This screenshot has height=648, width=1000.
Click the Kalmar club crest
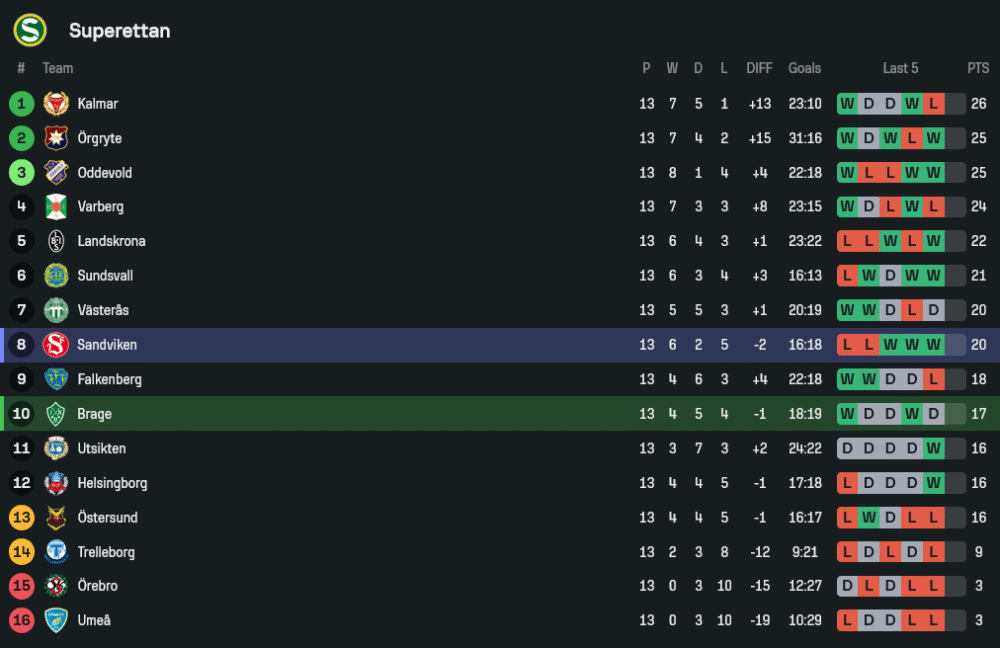point(56,104)
